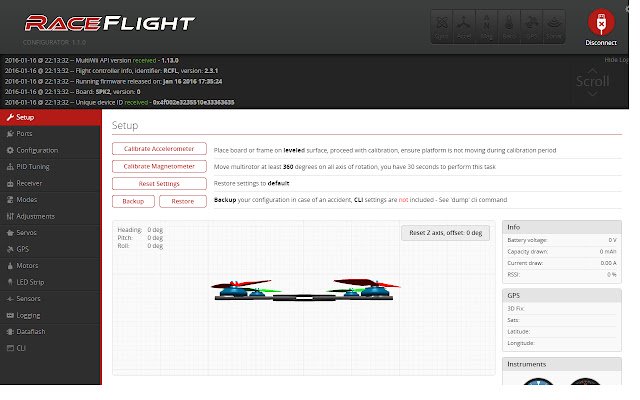Click the Board: SPK2 log line
The height and width of the screenshot is (400, 640).
[72, 92]
